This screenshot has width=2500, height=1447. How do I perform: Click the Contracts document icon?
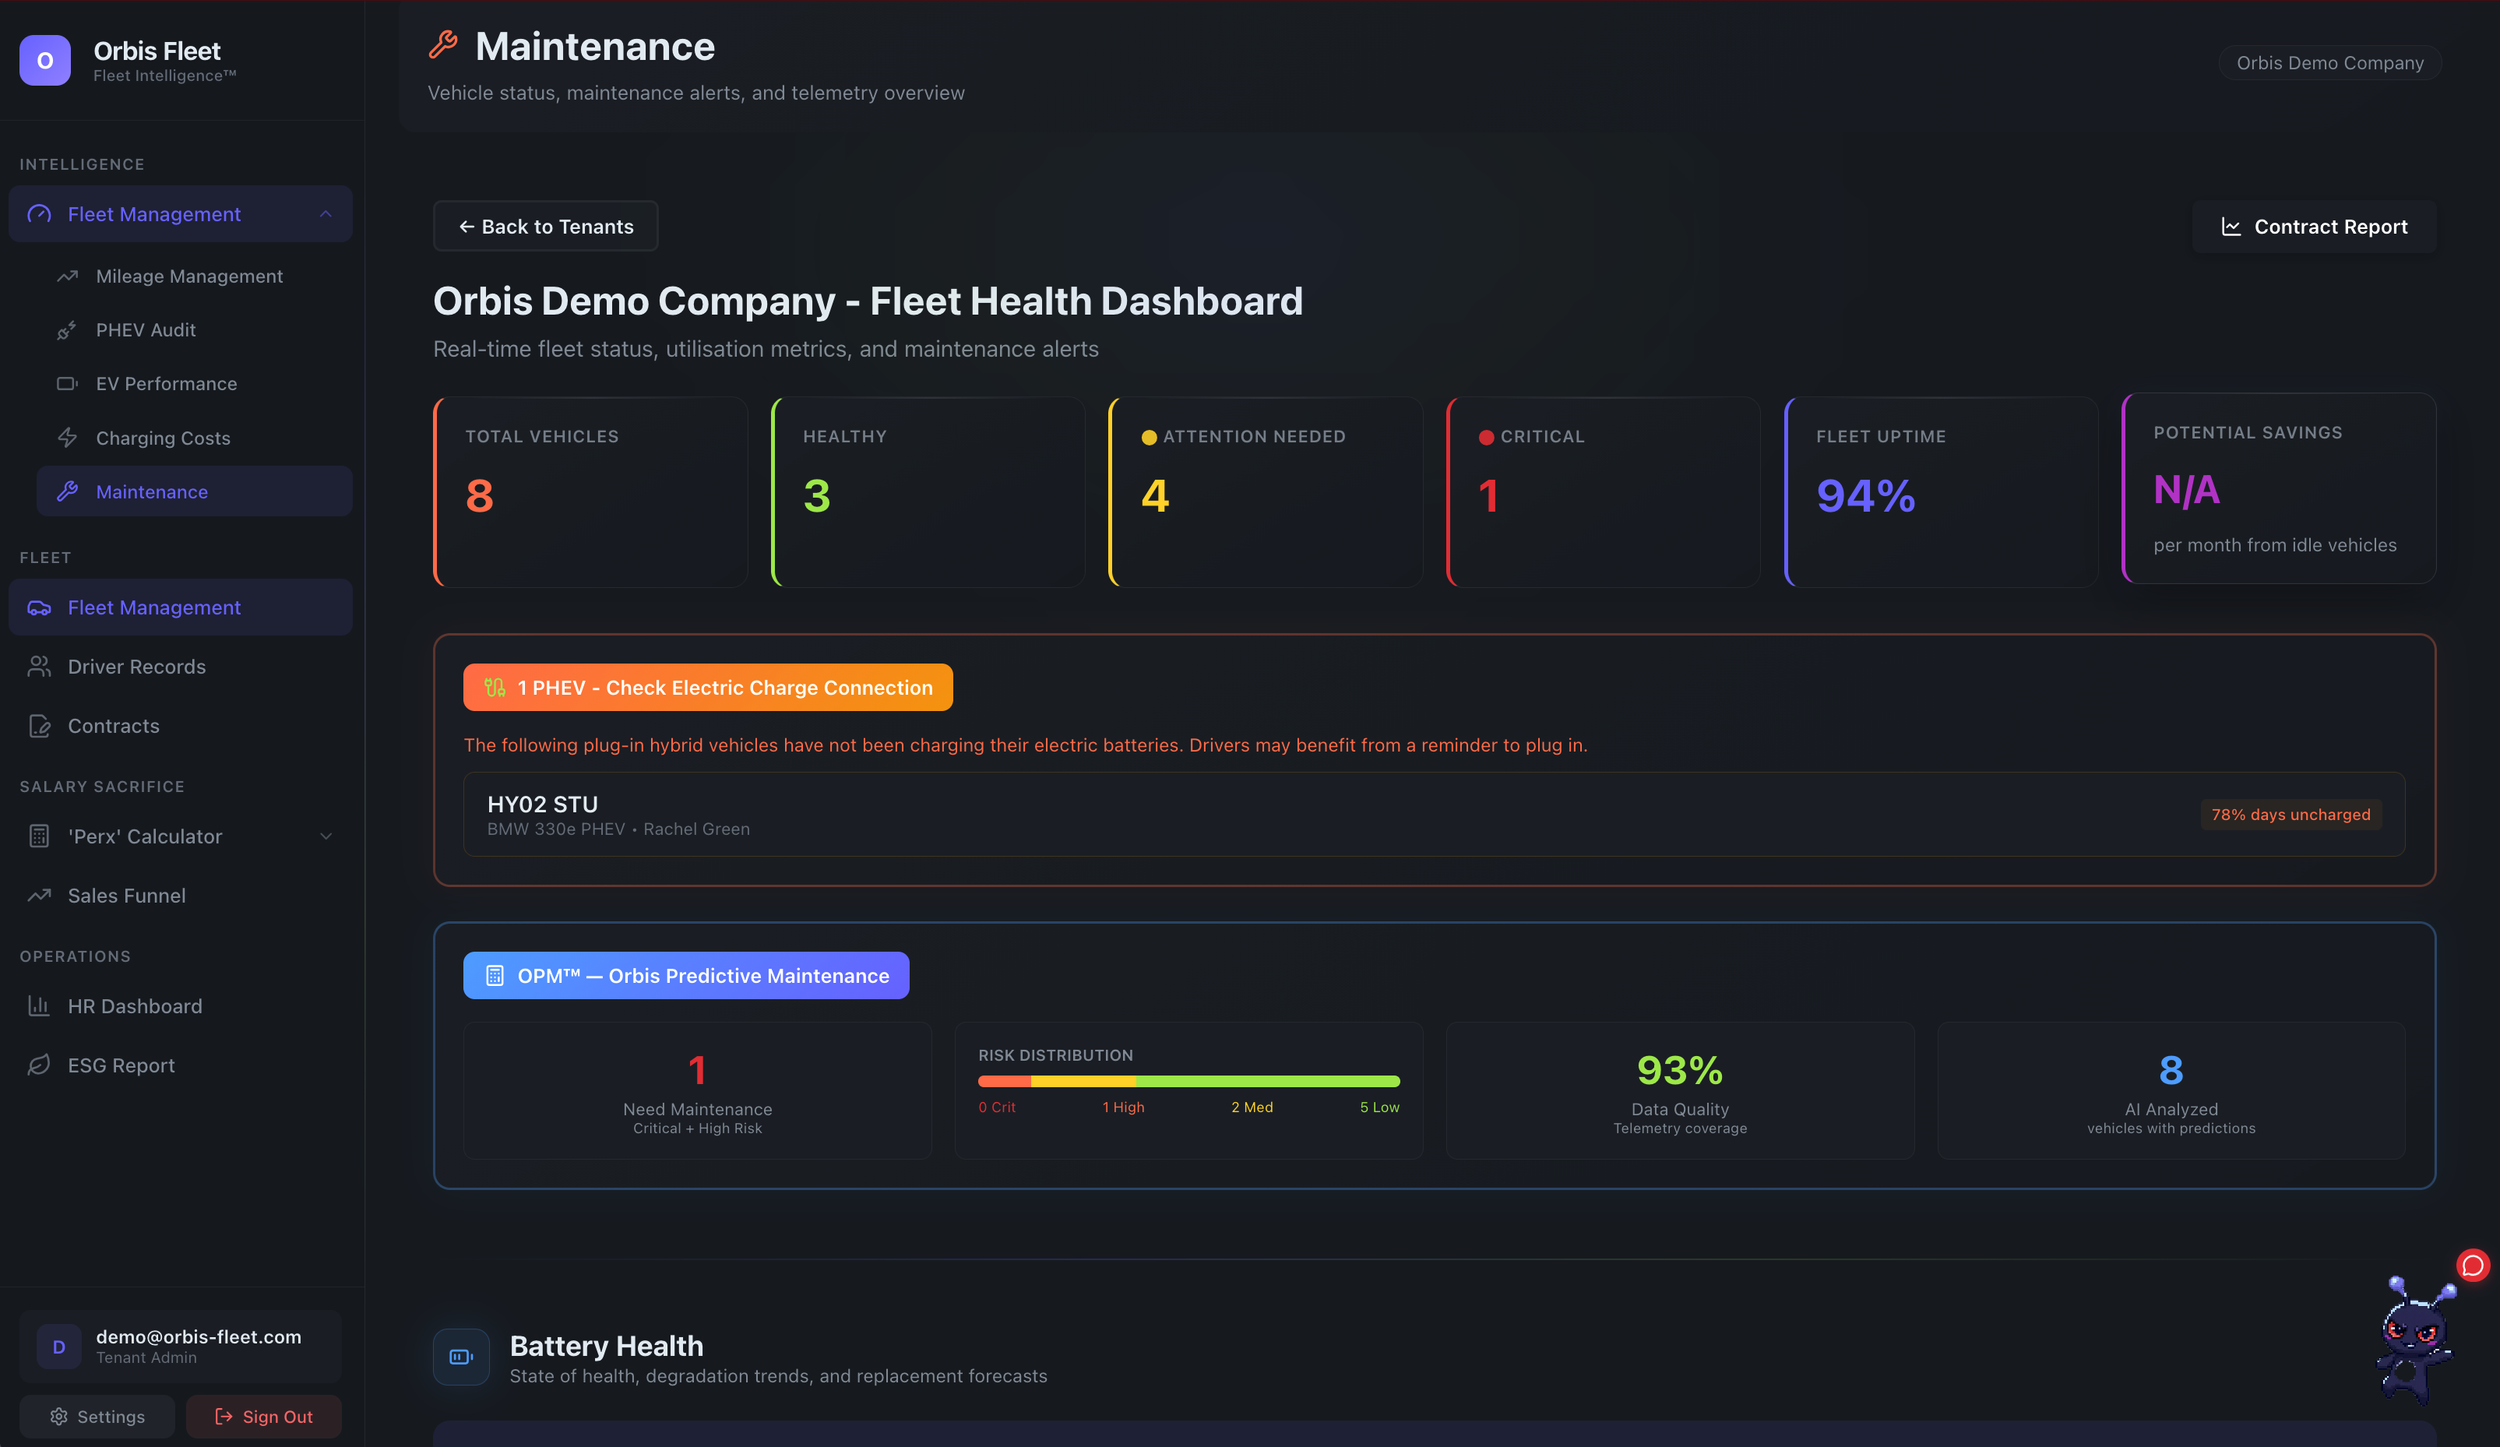39,725
